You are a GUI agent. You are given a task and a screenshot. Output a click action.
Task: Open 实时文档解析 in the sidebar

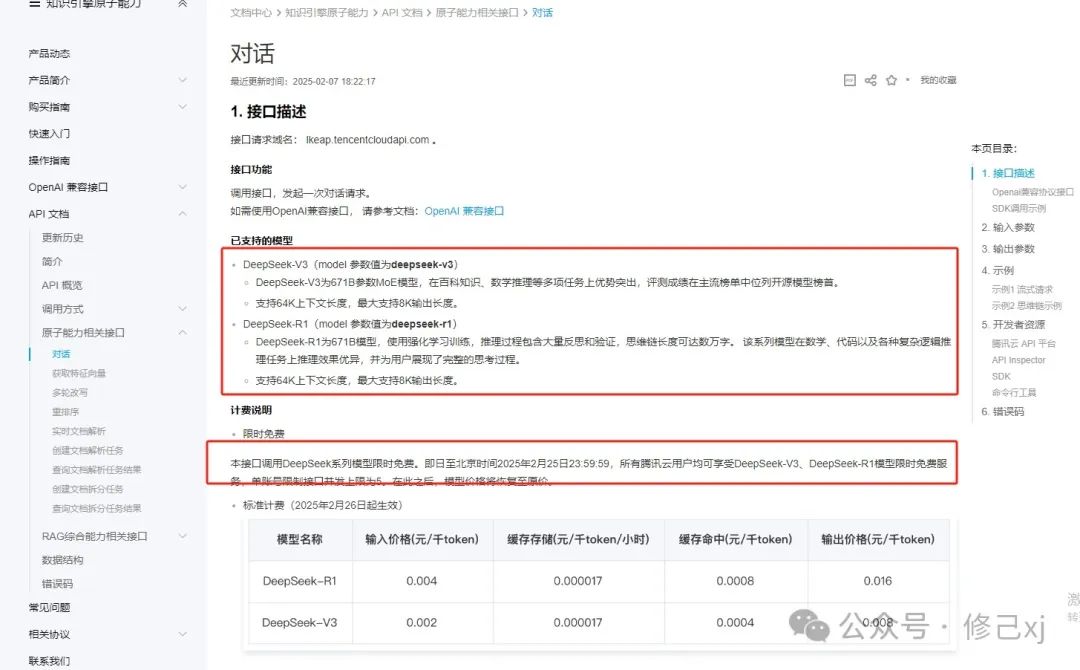(79, 431)
